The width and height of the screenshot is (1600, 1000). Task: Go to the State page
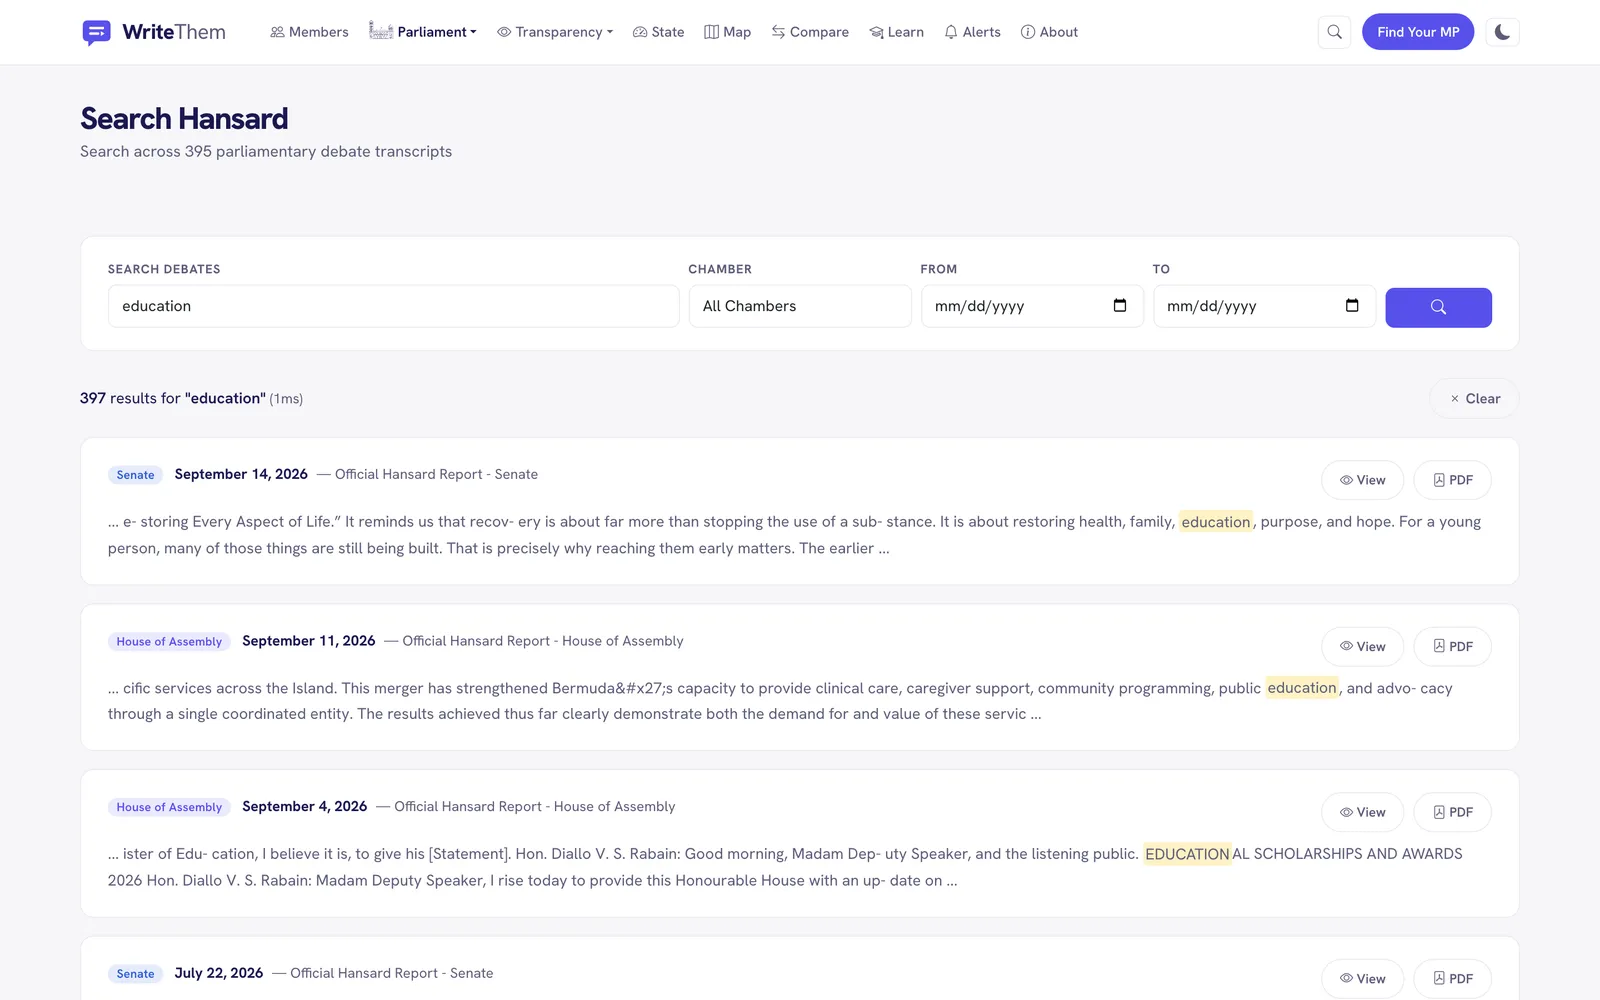point(658,32)
